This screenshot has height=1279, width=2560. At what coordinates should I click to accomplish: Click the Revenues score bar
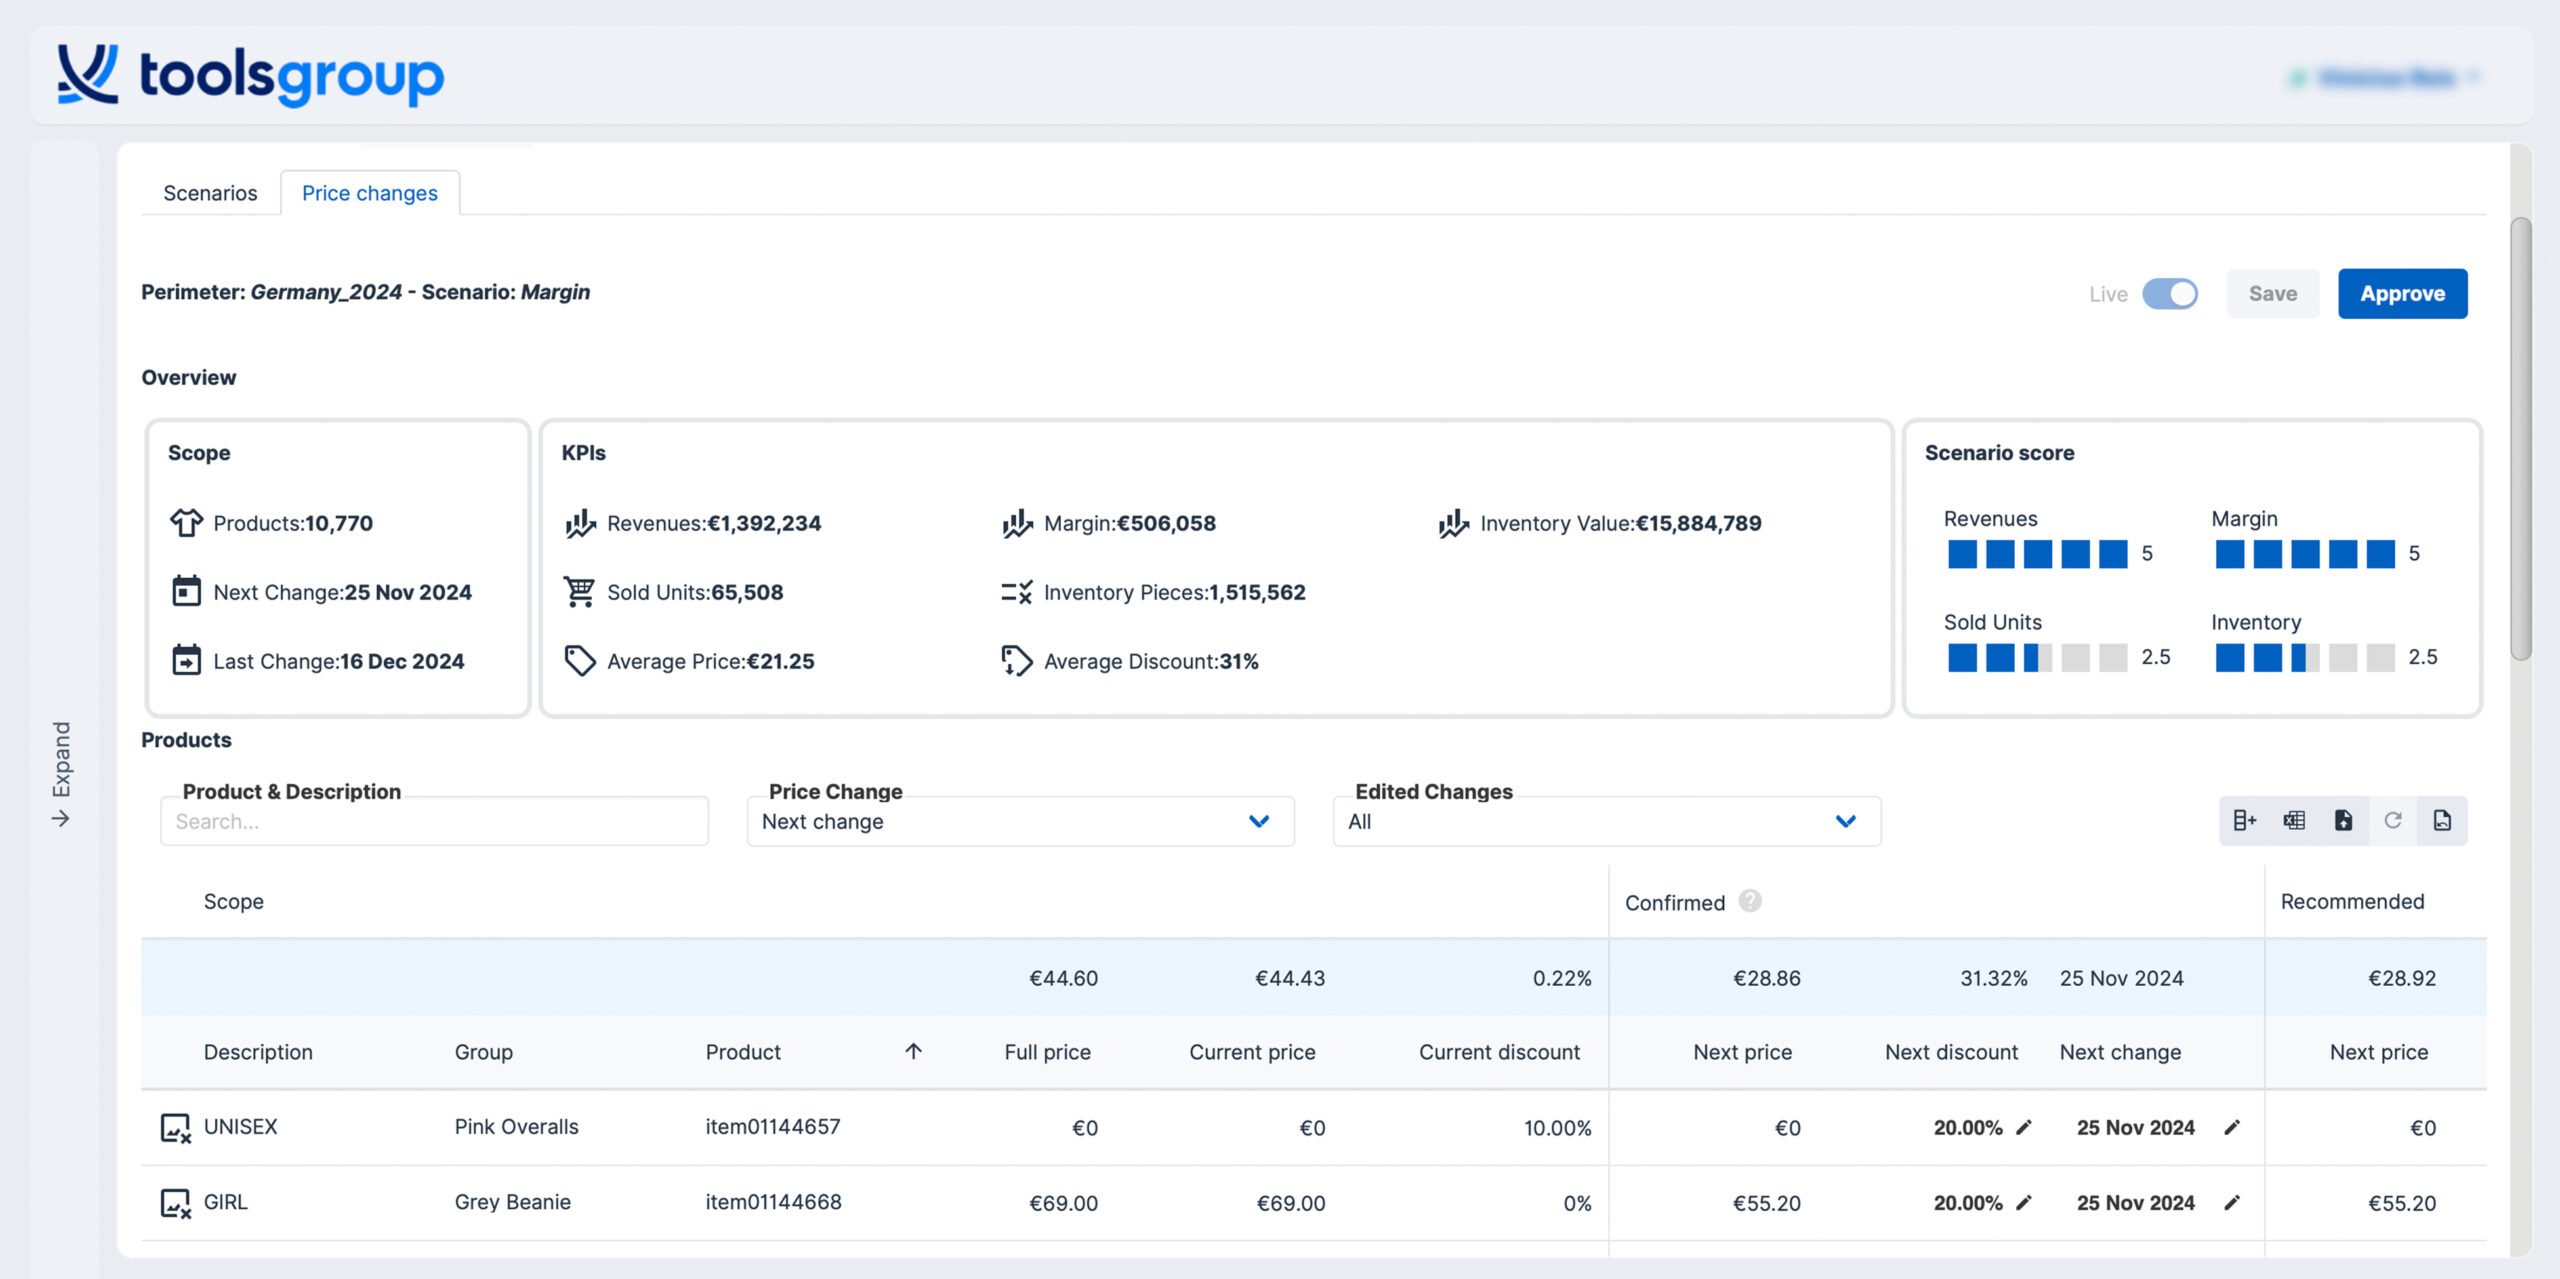tap(2037, 554)
